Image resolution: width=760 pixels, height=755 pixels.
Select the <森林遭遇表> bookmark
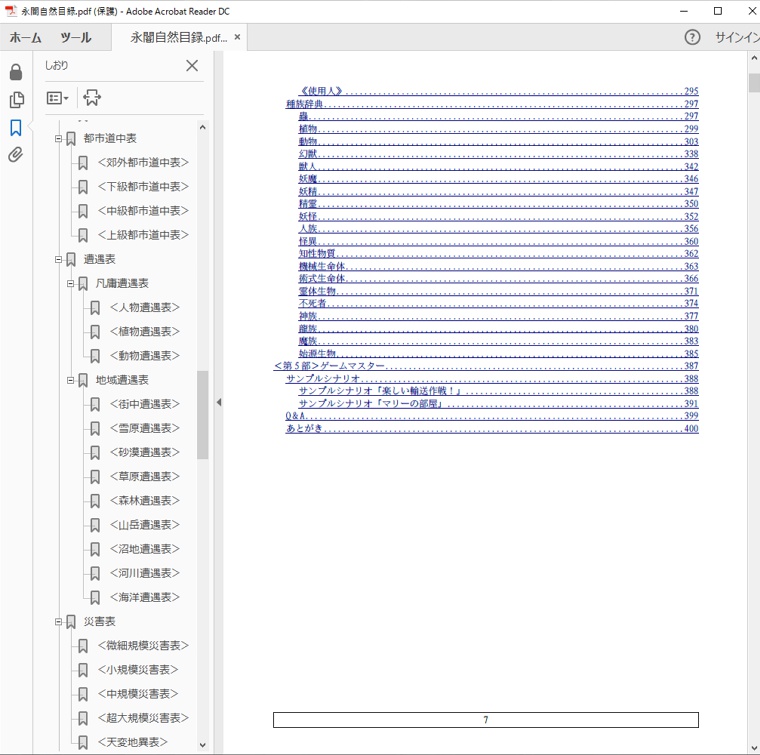[x=144, y=501]
